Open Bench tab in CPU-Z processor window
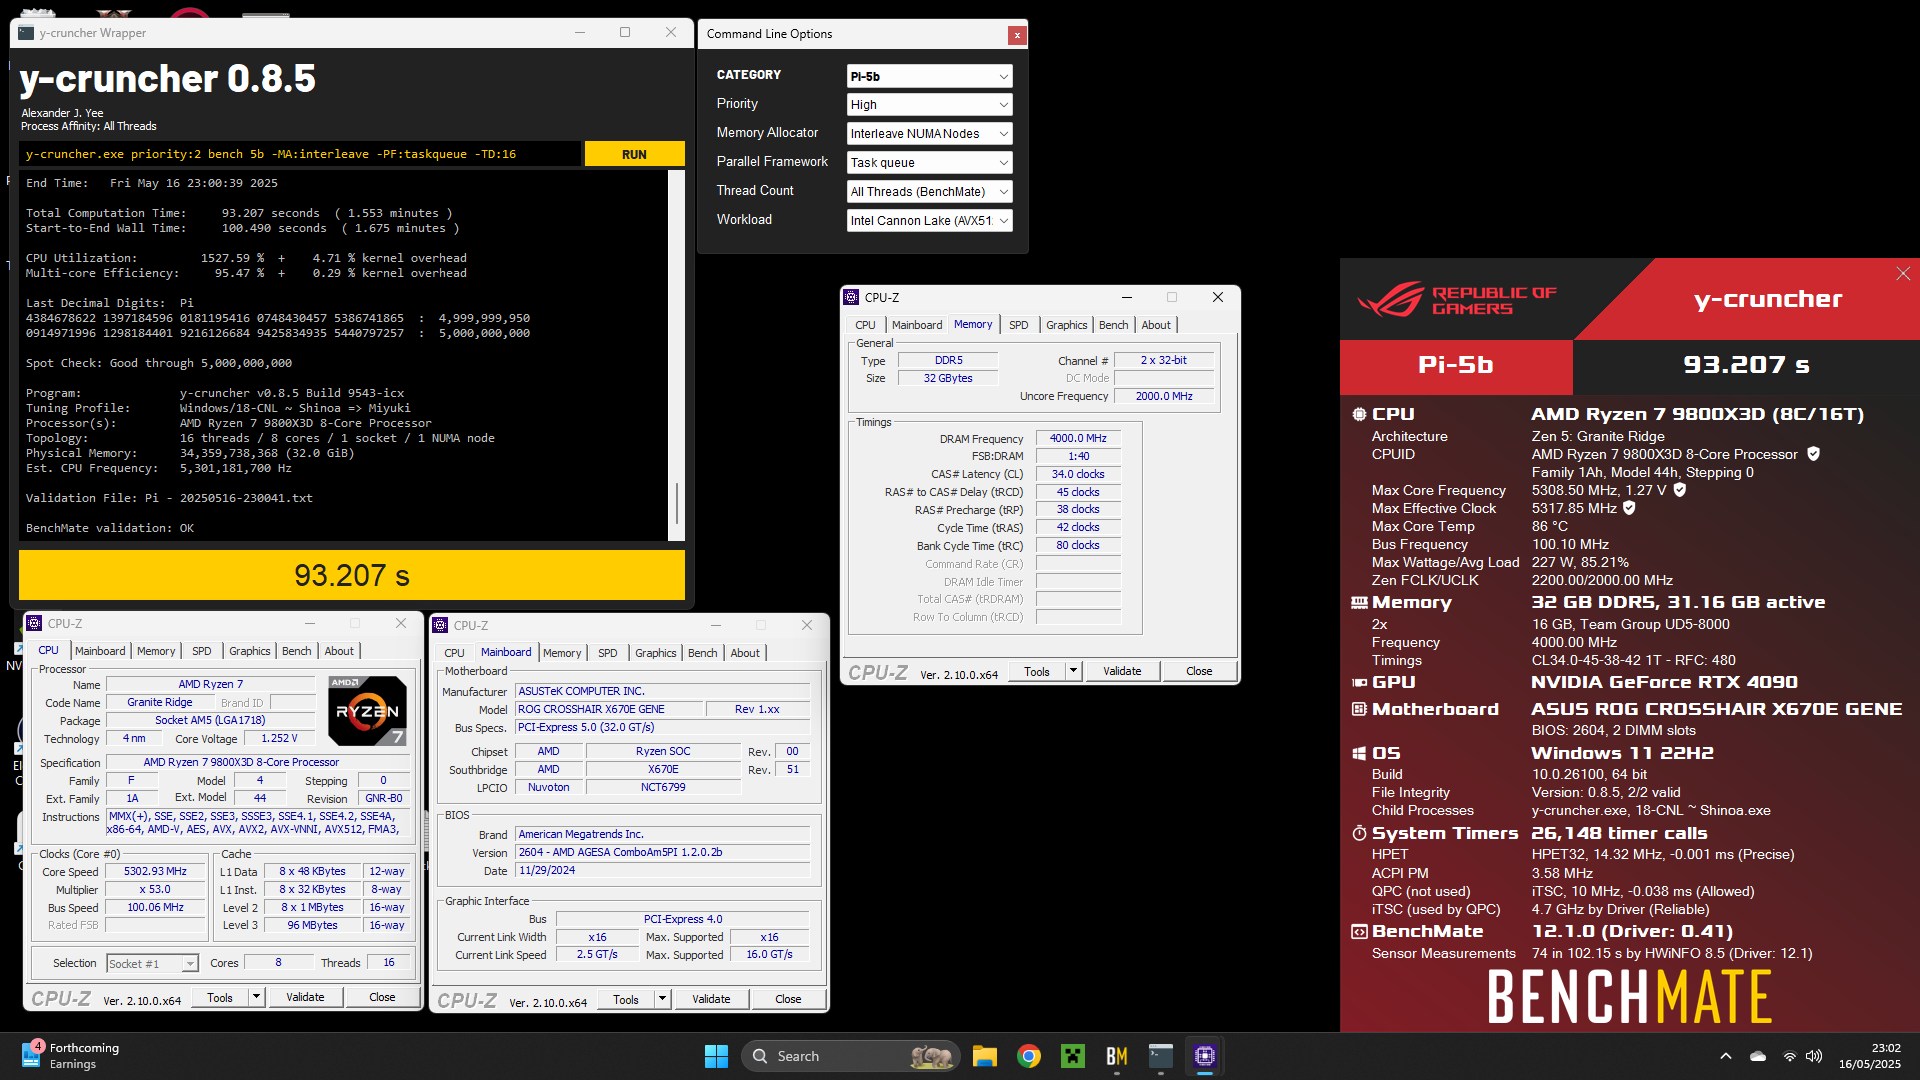 coord(296,651)
